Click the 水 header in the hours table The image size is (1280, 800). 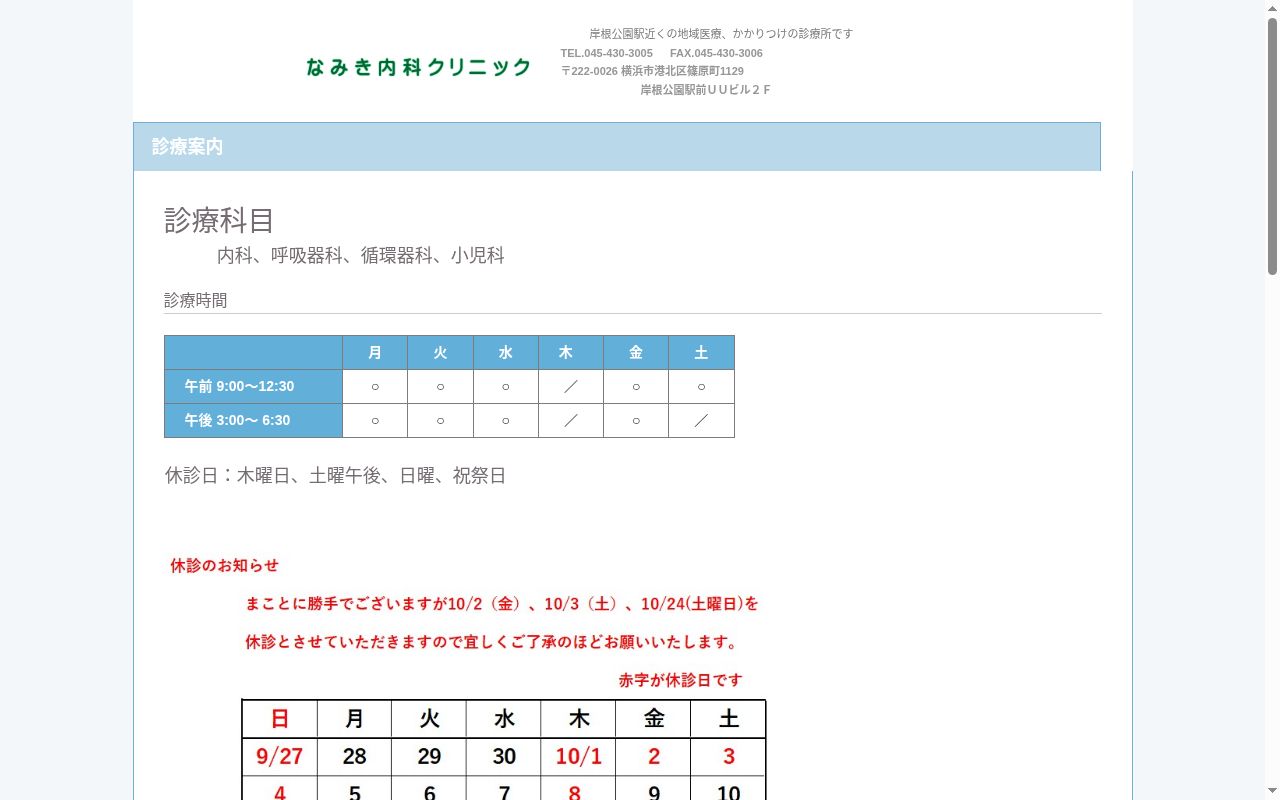[x=505, y=353]
